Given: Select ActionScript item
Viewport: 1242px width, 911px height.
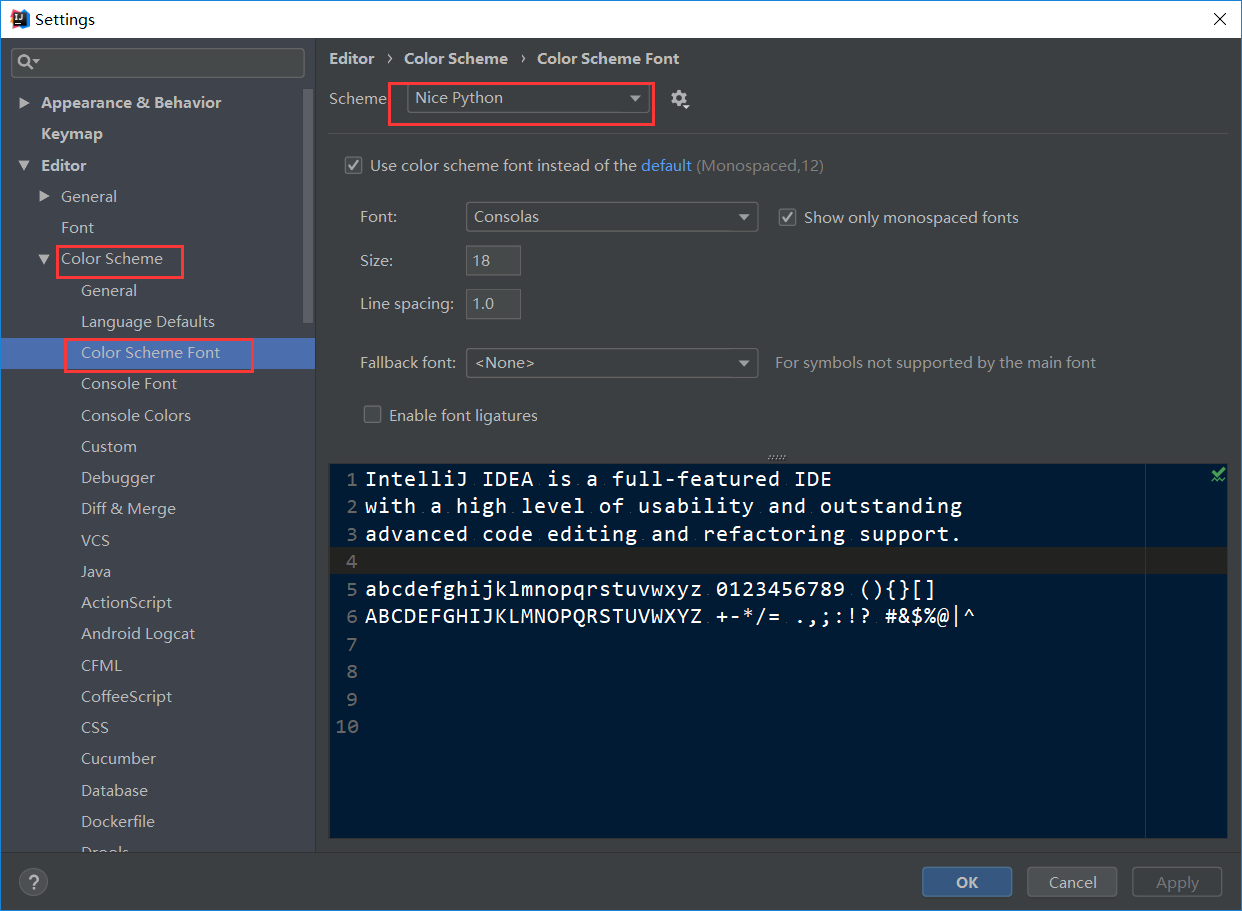Looking at the screenshot, I should (x=126, y=603).
